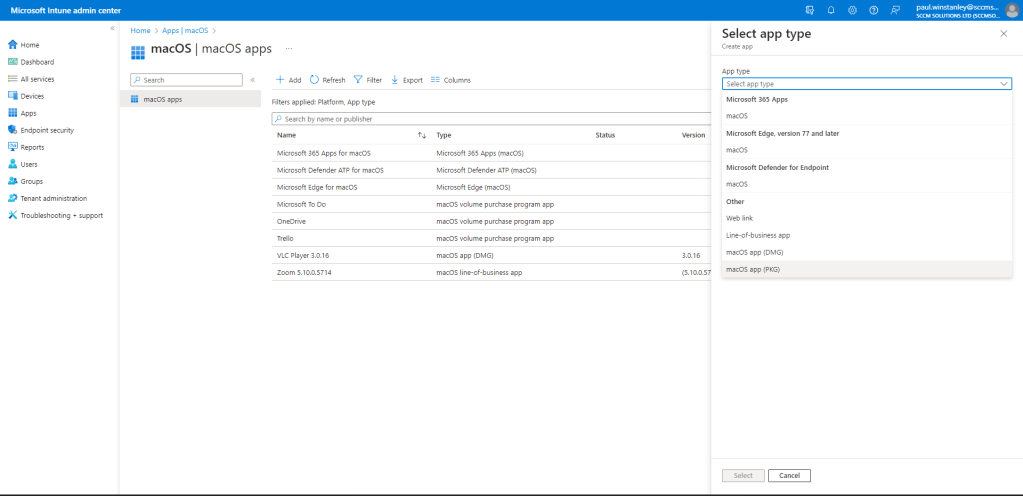Click Apps | macOS breadcrumb link
This screenshot has width=1023, height=496.
184,31
